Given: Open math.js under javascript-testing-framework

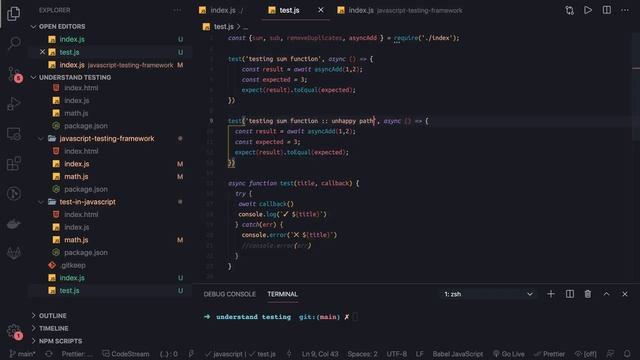Looking at the screenshot, I should point(110,176).
